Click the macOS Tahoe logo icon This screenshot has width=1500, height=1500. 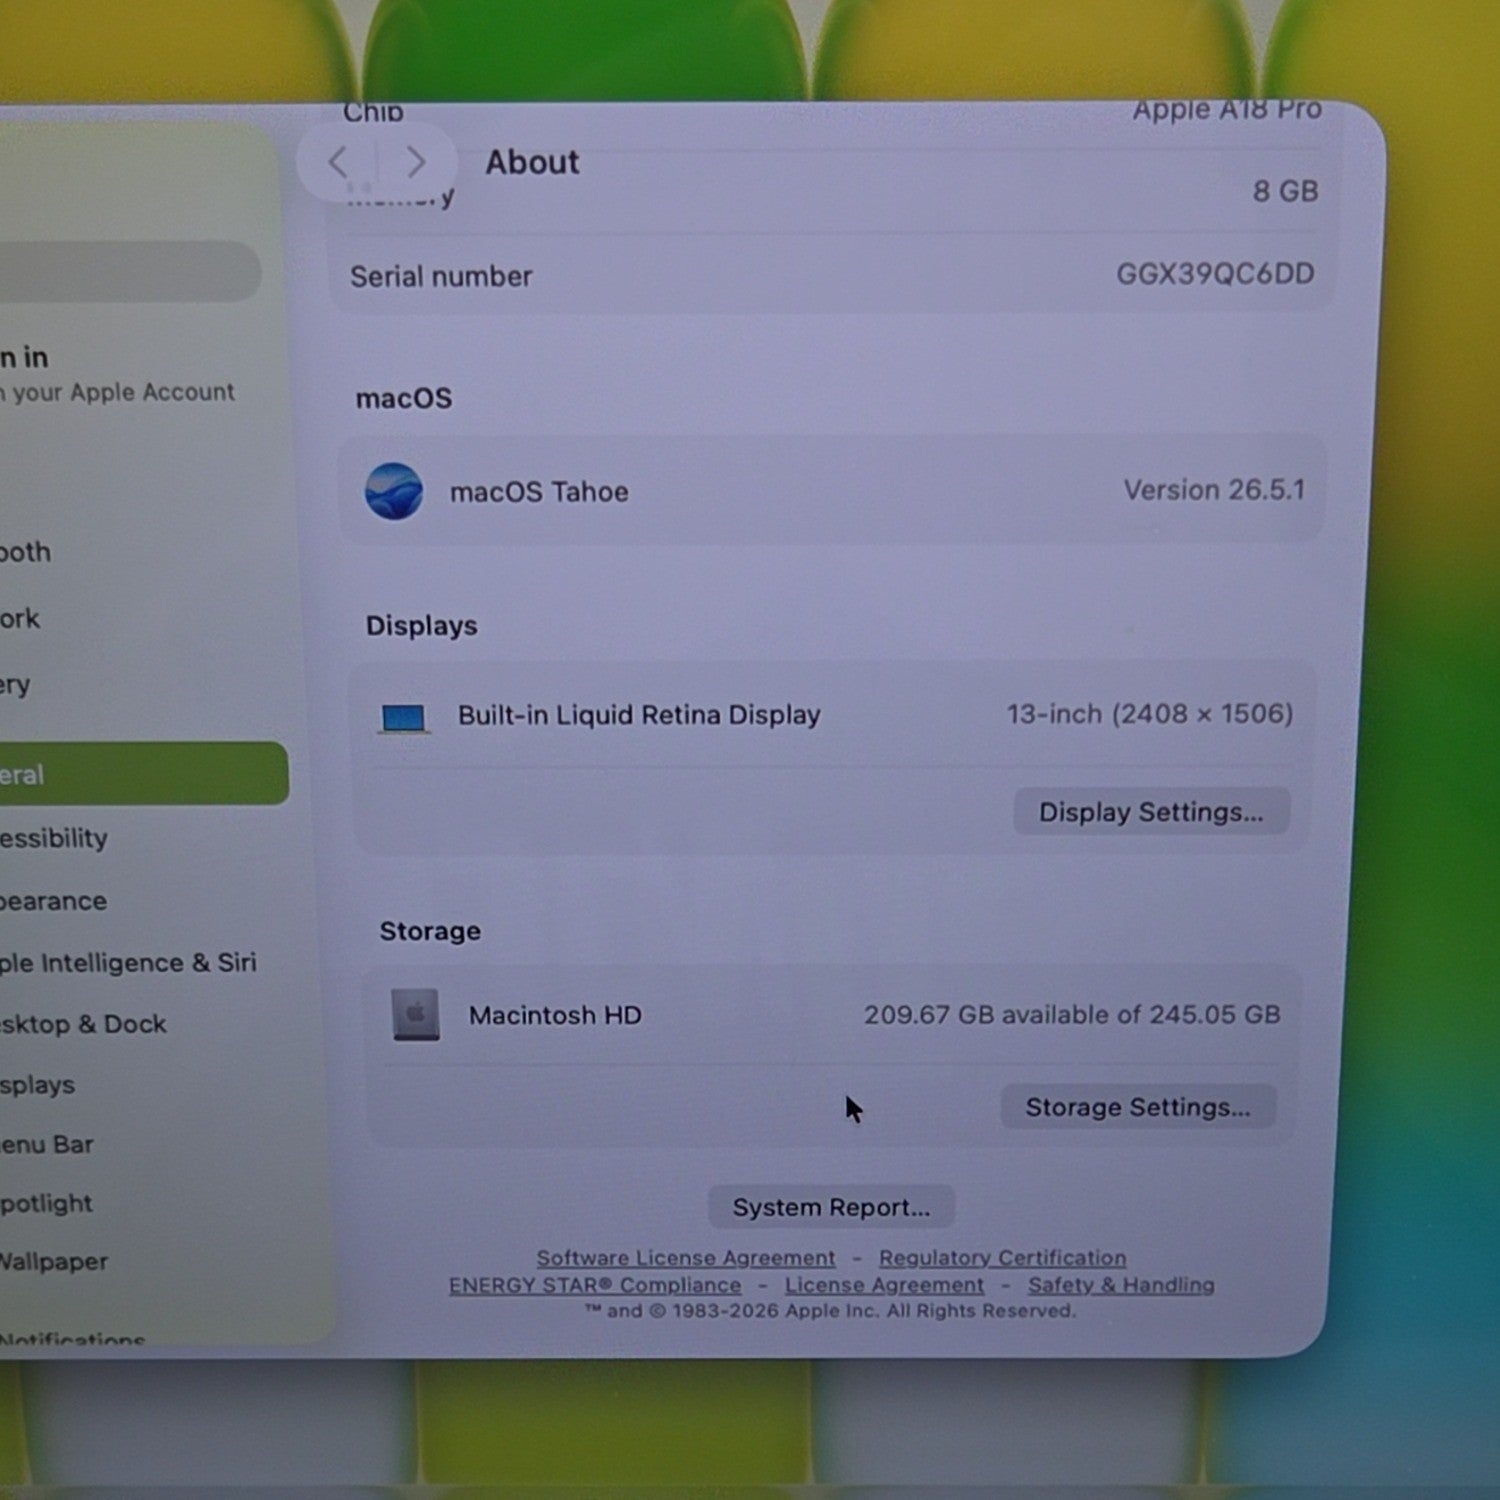pyautogui.click(x=393, y=491)
